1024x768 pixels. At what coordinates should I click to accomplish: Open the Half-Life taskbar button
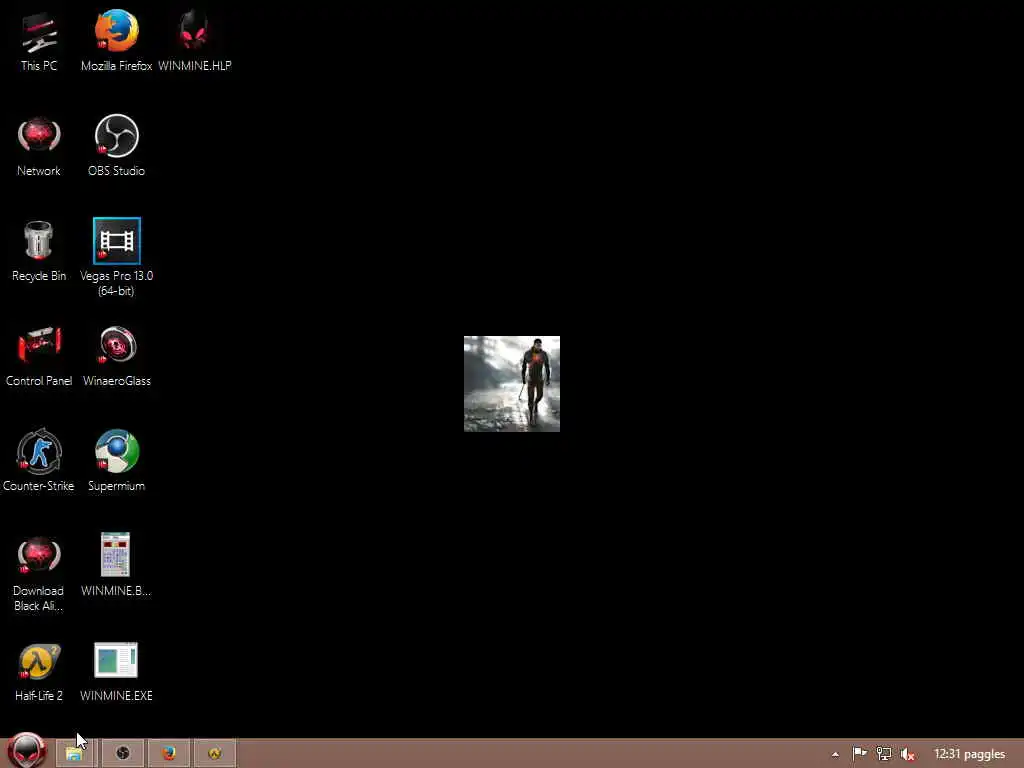(x=215, y=754)
